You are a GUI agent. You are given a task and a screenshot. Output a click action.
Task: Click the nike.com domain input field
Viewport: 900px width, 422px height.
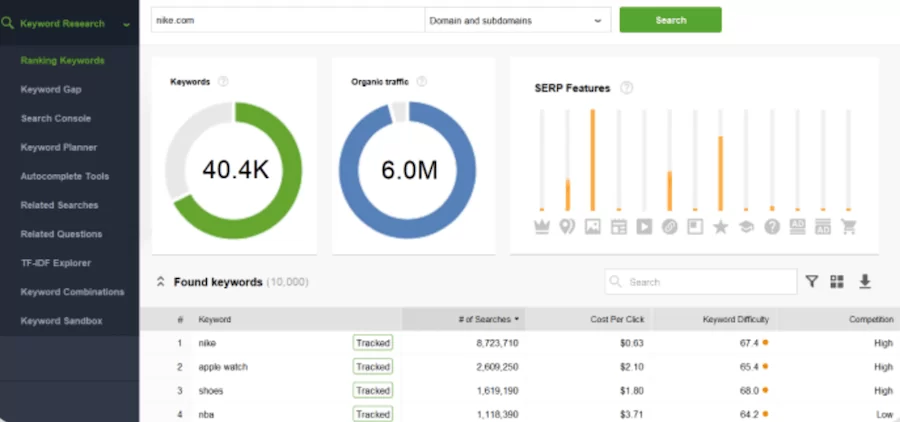click(288, 21)
